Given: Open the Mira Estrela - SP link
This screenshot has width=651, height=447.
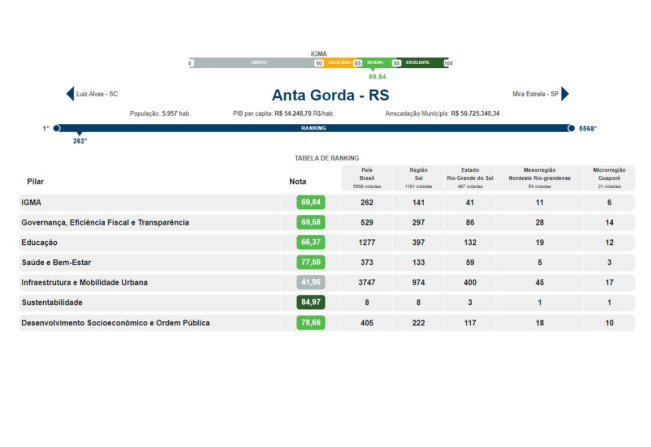Looking at the screenshot, I should tap(534, 94).
